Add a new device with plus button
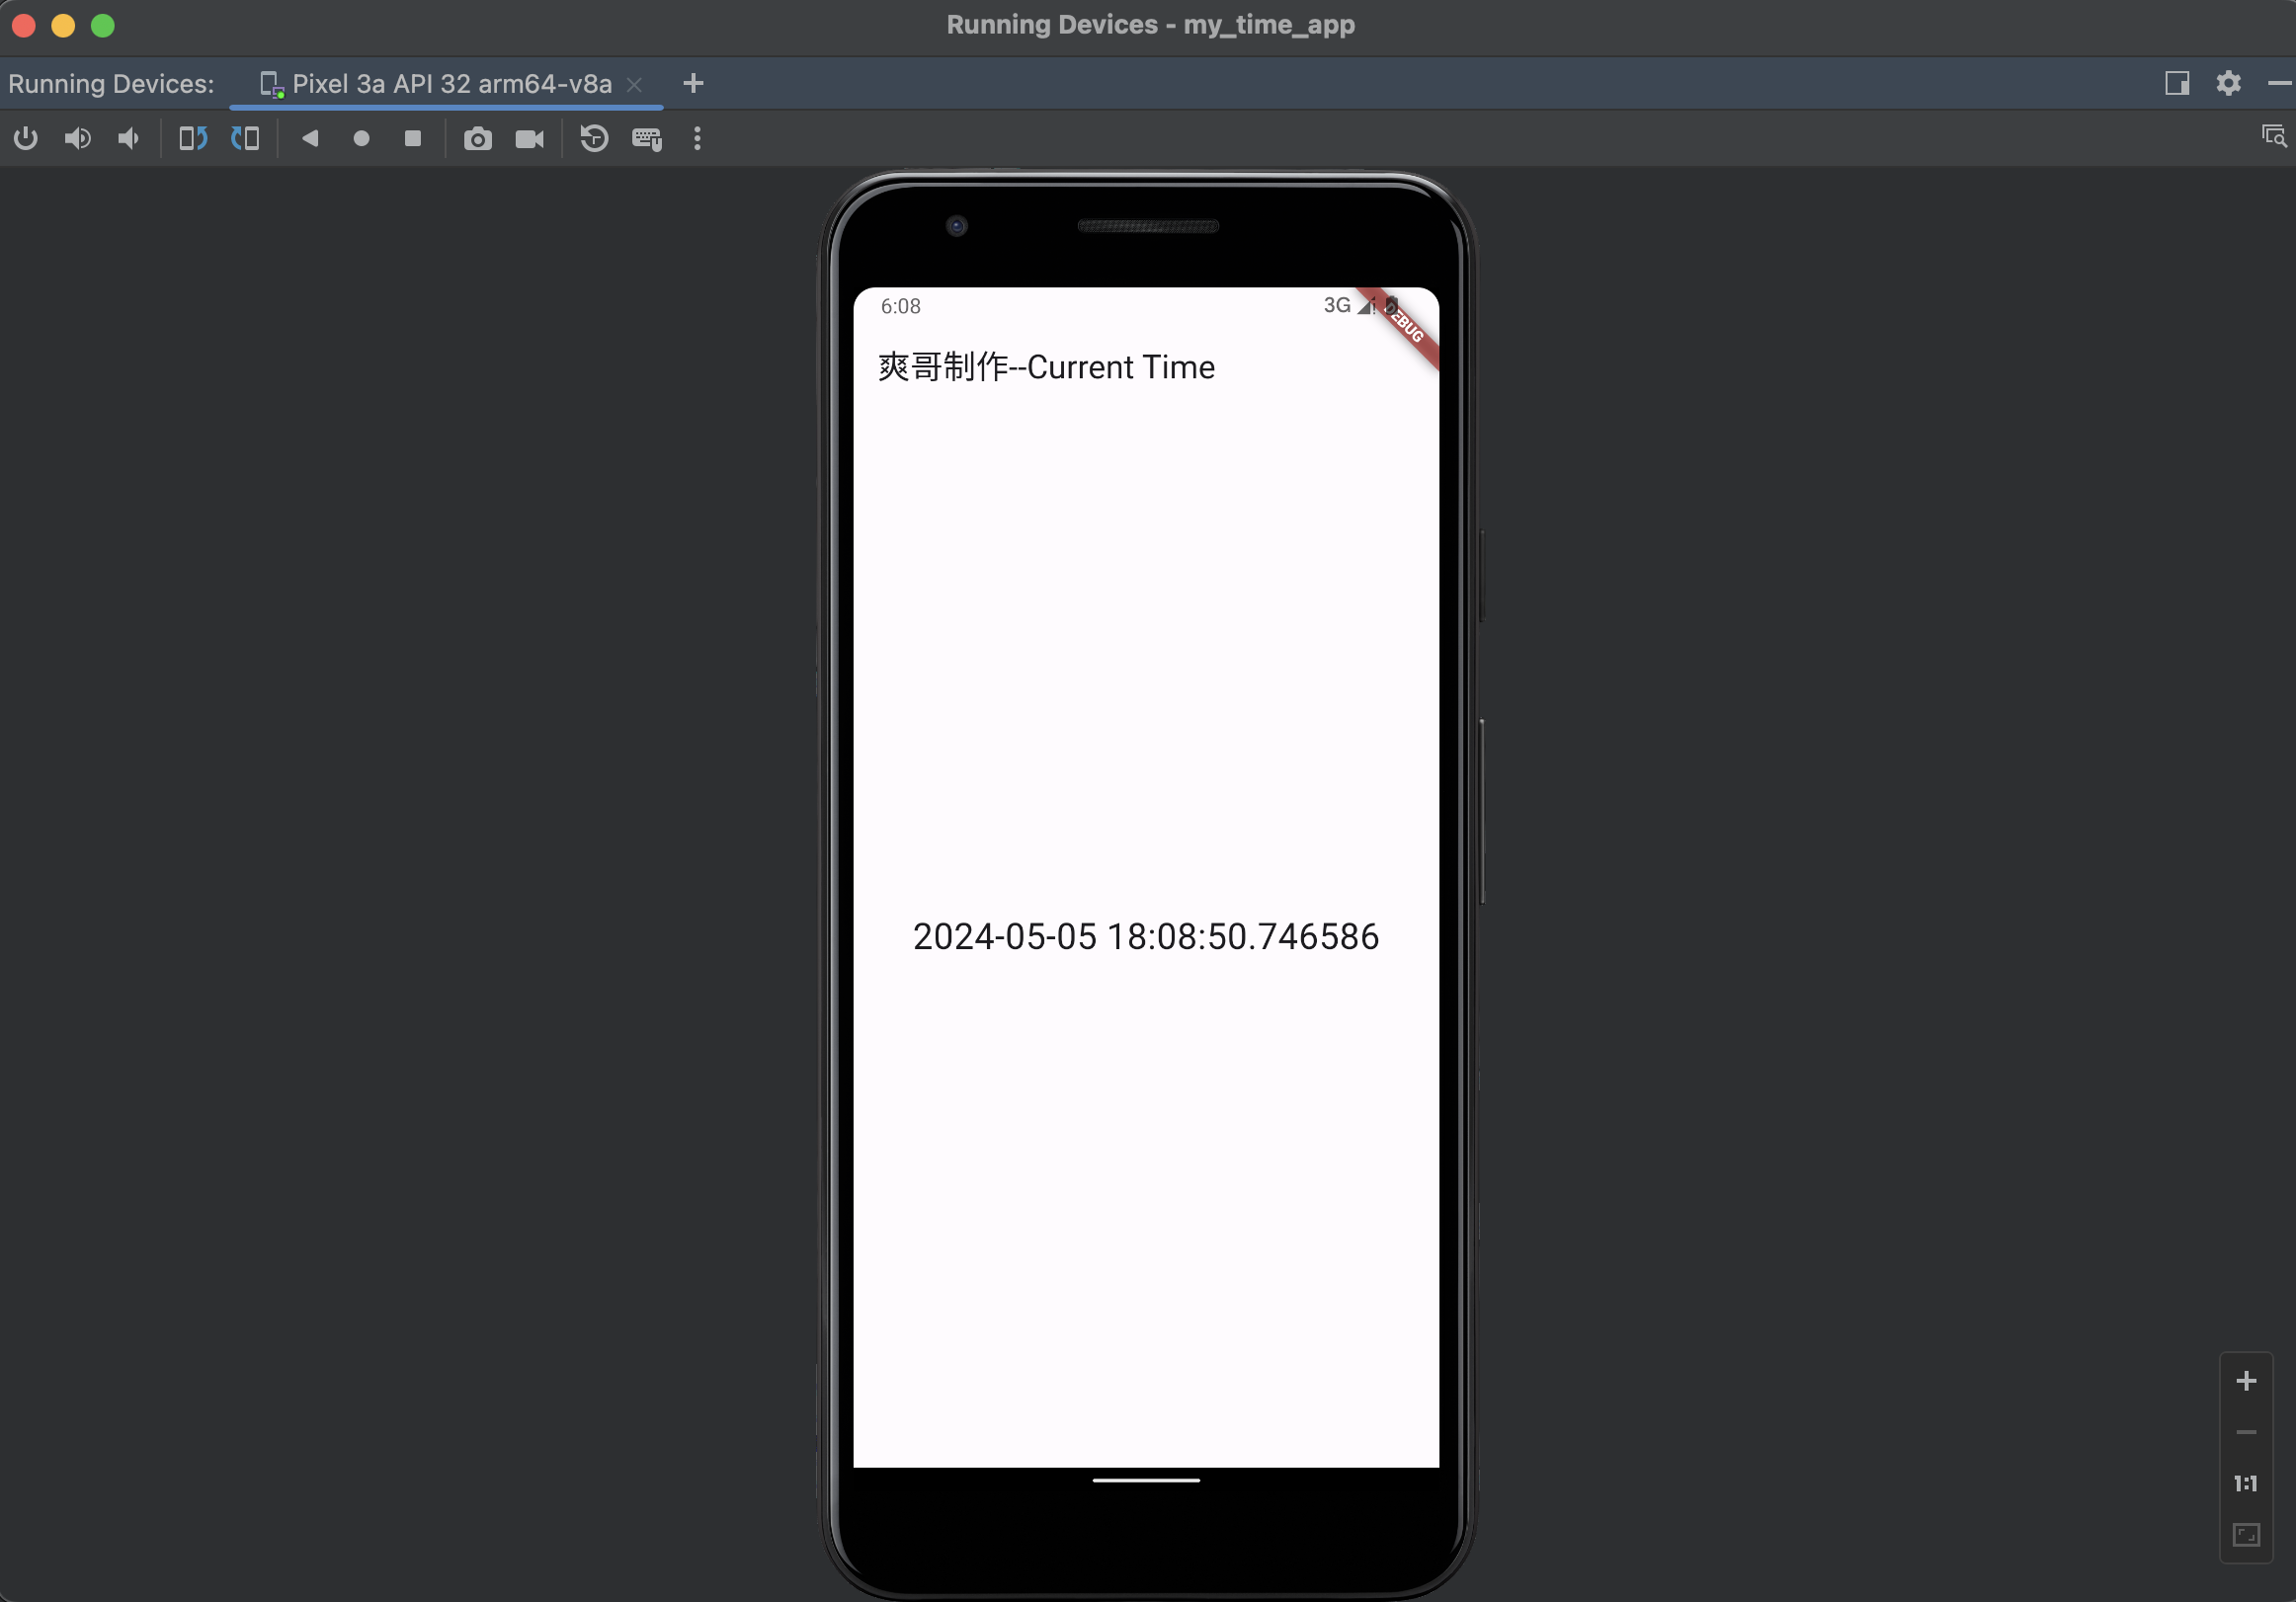2296x1602 pixels. point(693,84)
